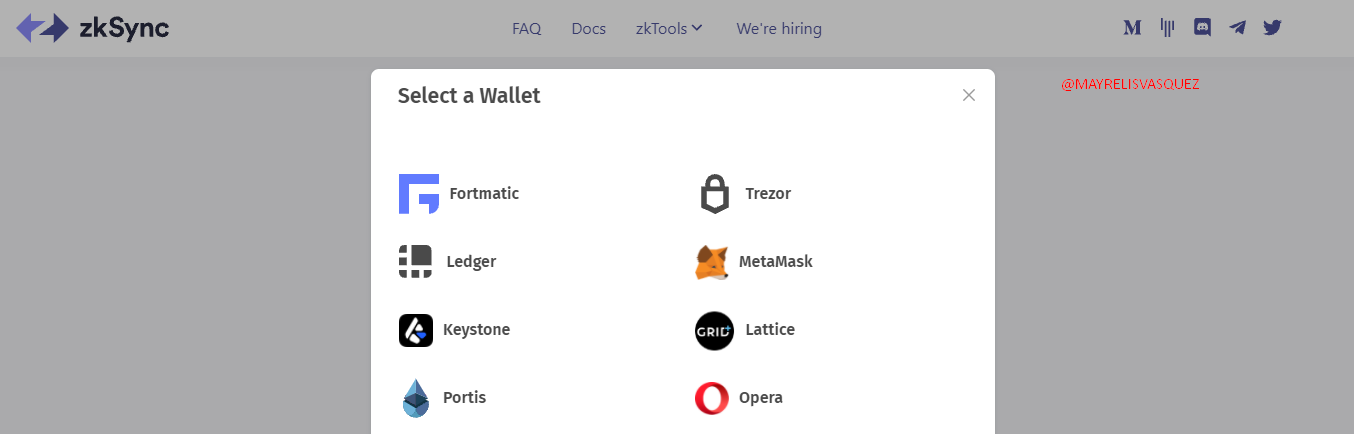Click the MetaMask fox icon

712,262
